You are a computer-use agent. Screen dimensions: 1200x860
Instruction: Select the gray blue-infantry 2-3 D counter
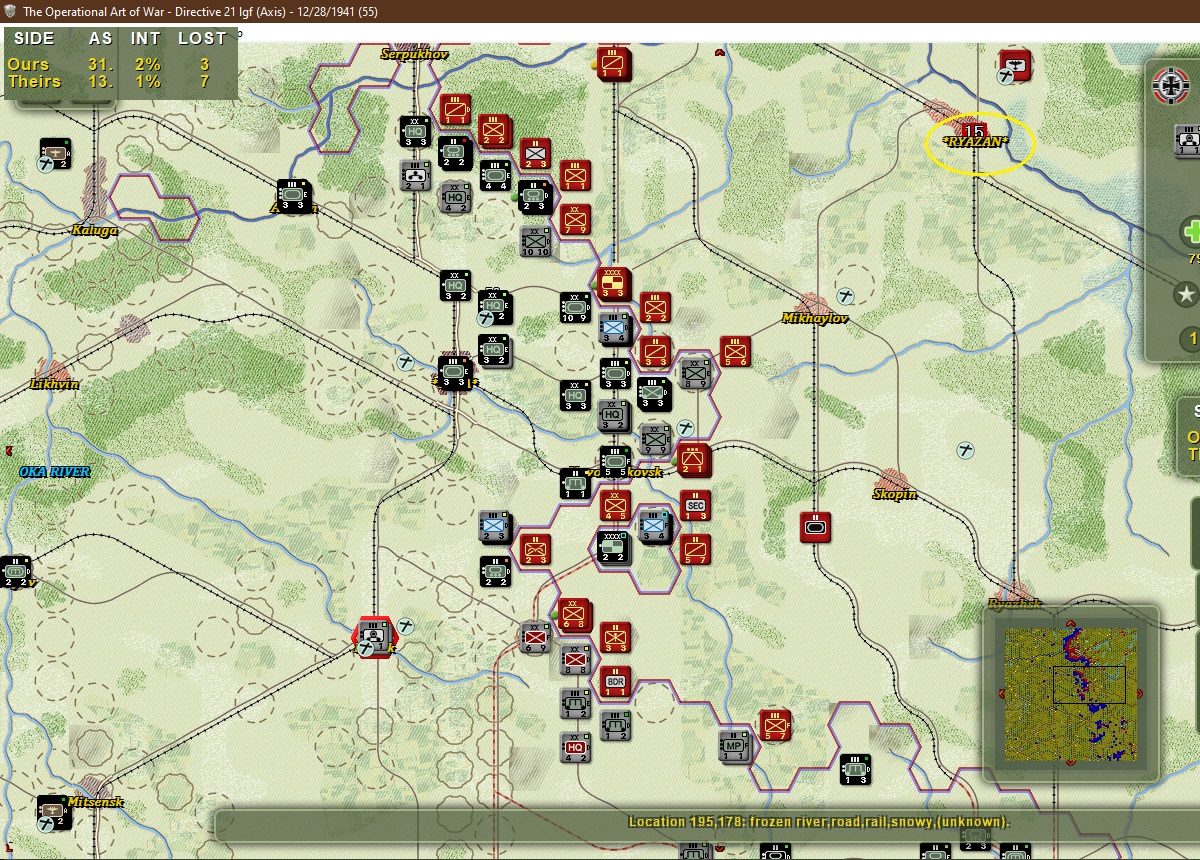[x=495, y=525]
